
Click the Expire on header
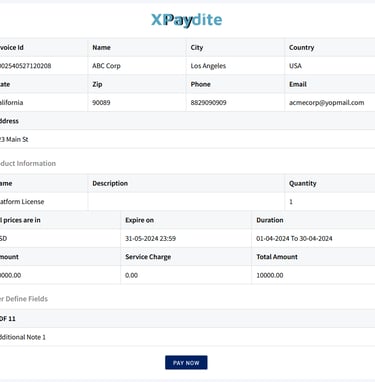[x=139, y=220]
